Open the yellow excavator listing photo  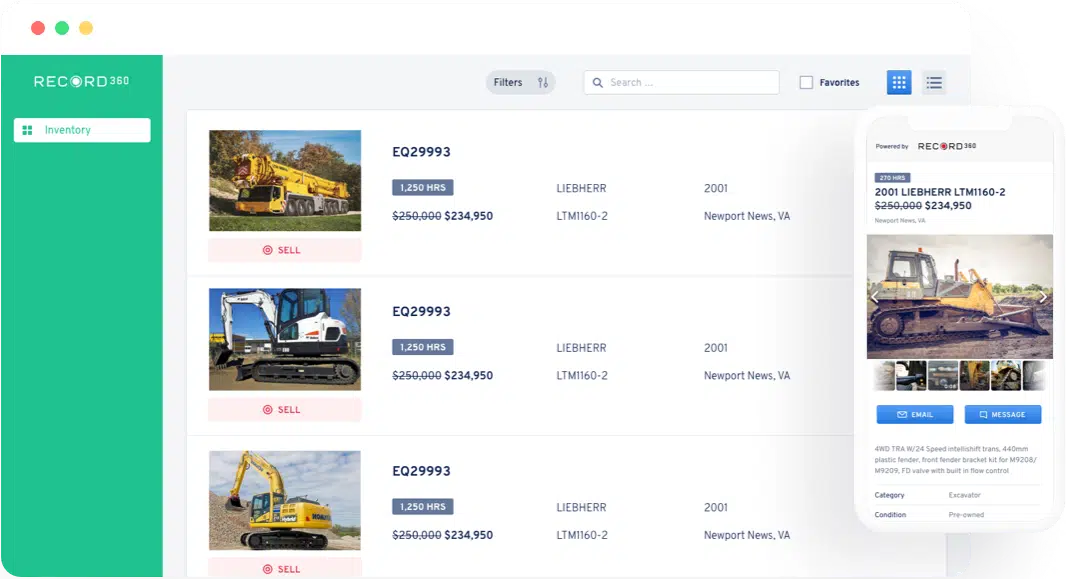coord(285,499)
